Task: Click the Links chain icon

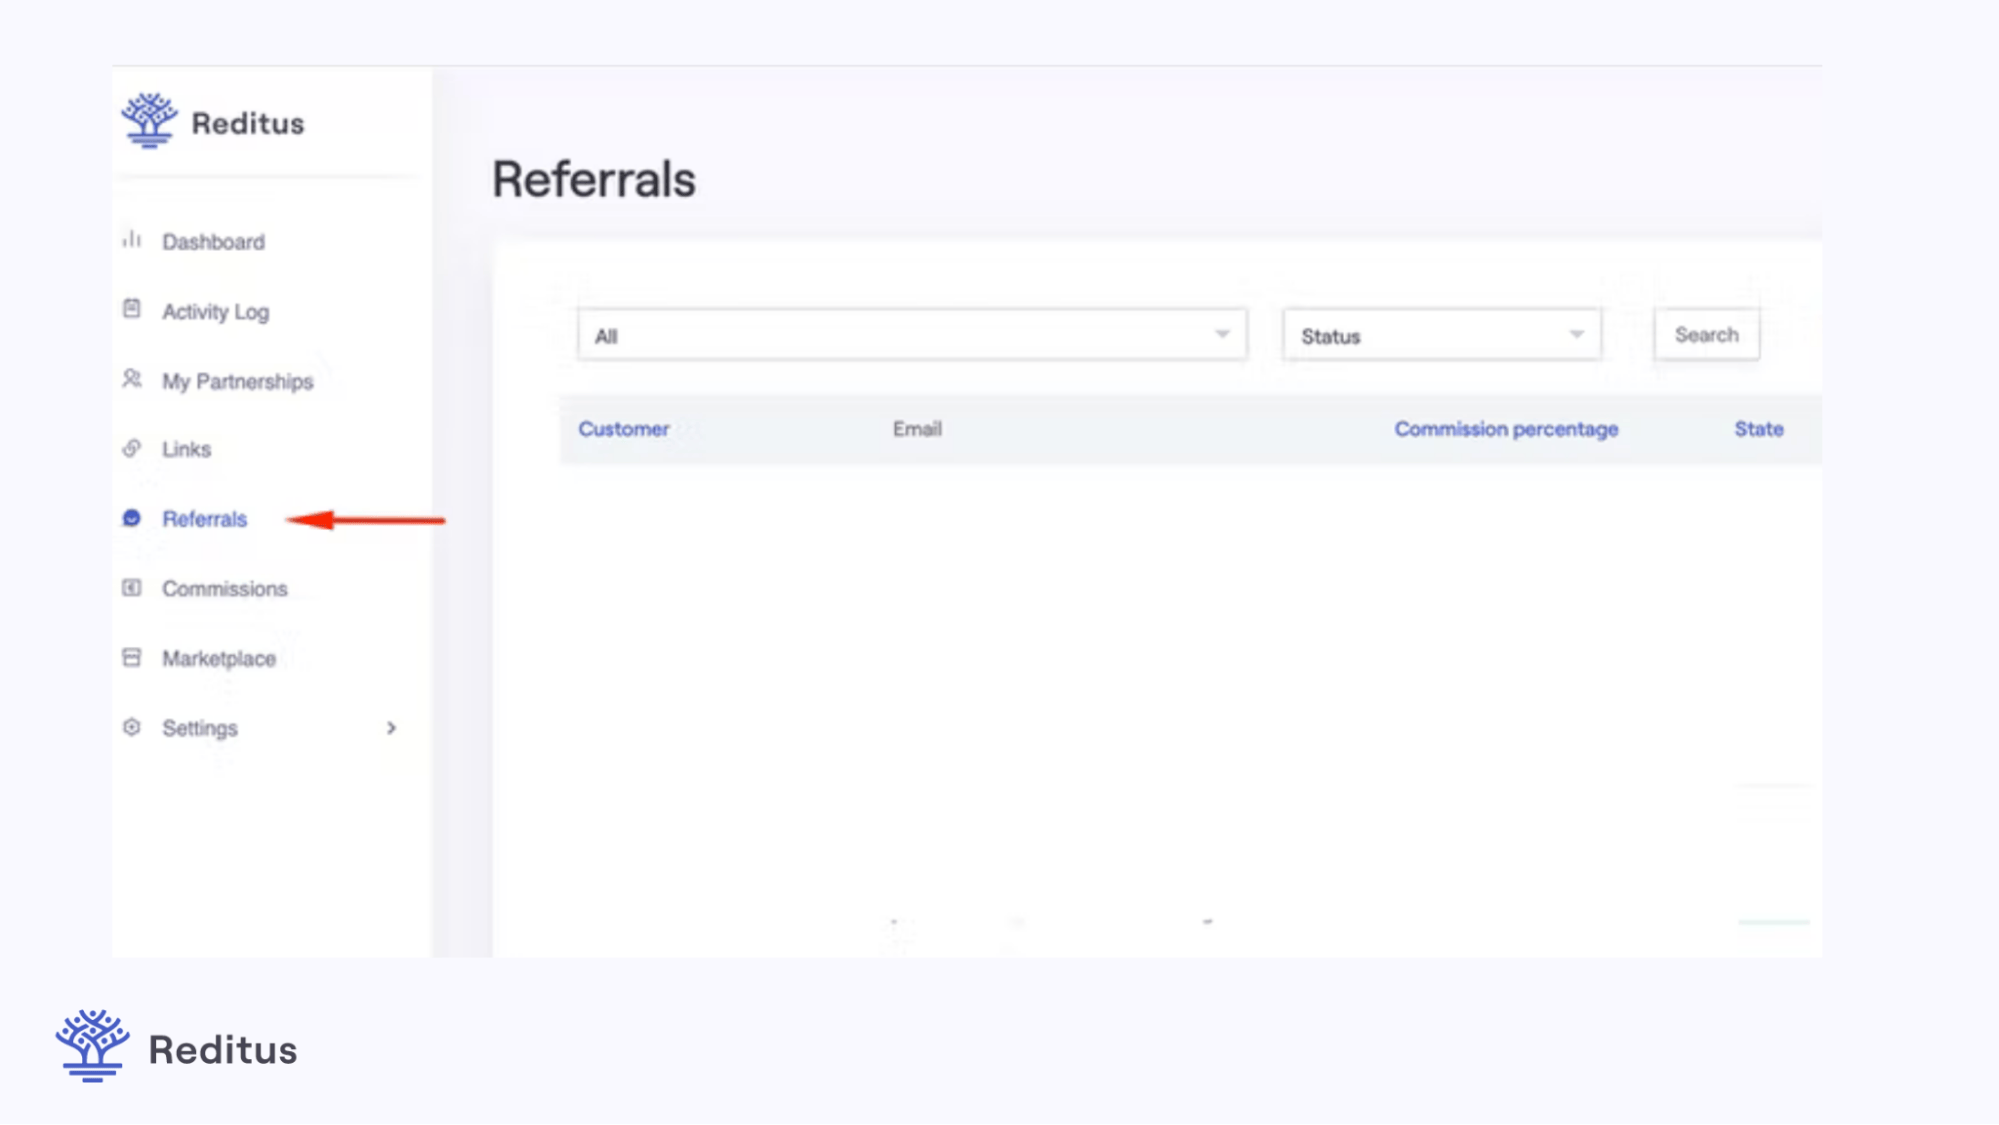Action: coord(132,449)
